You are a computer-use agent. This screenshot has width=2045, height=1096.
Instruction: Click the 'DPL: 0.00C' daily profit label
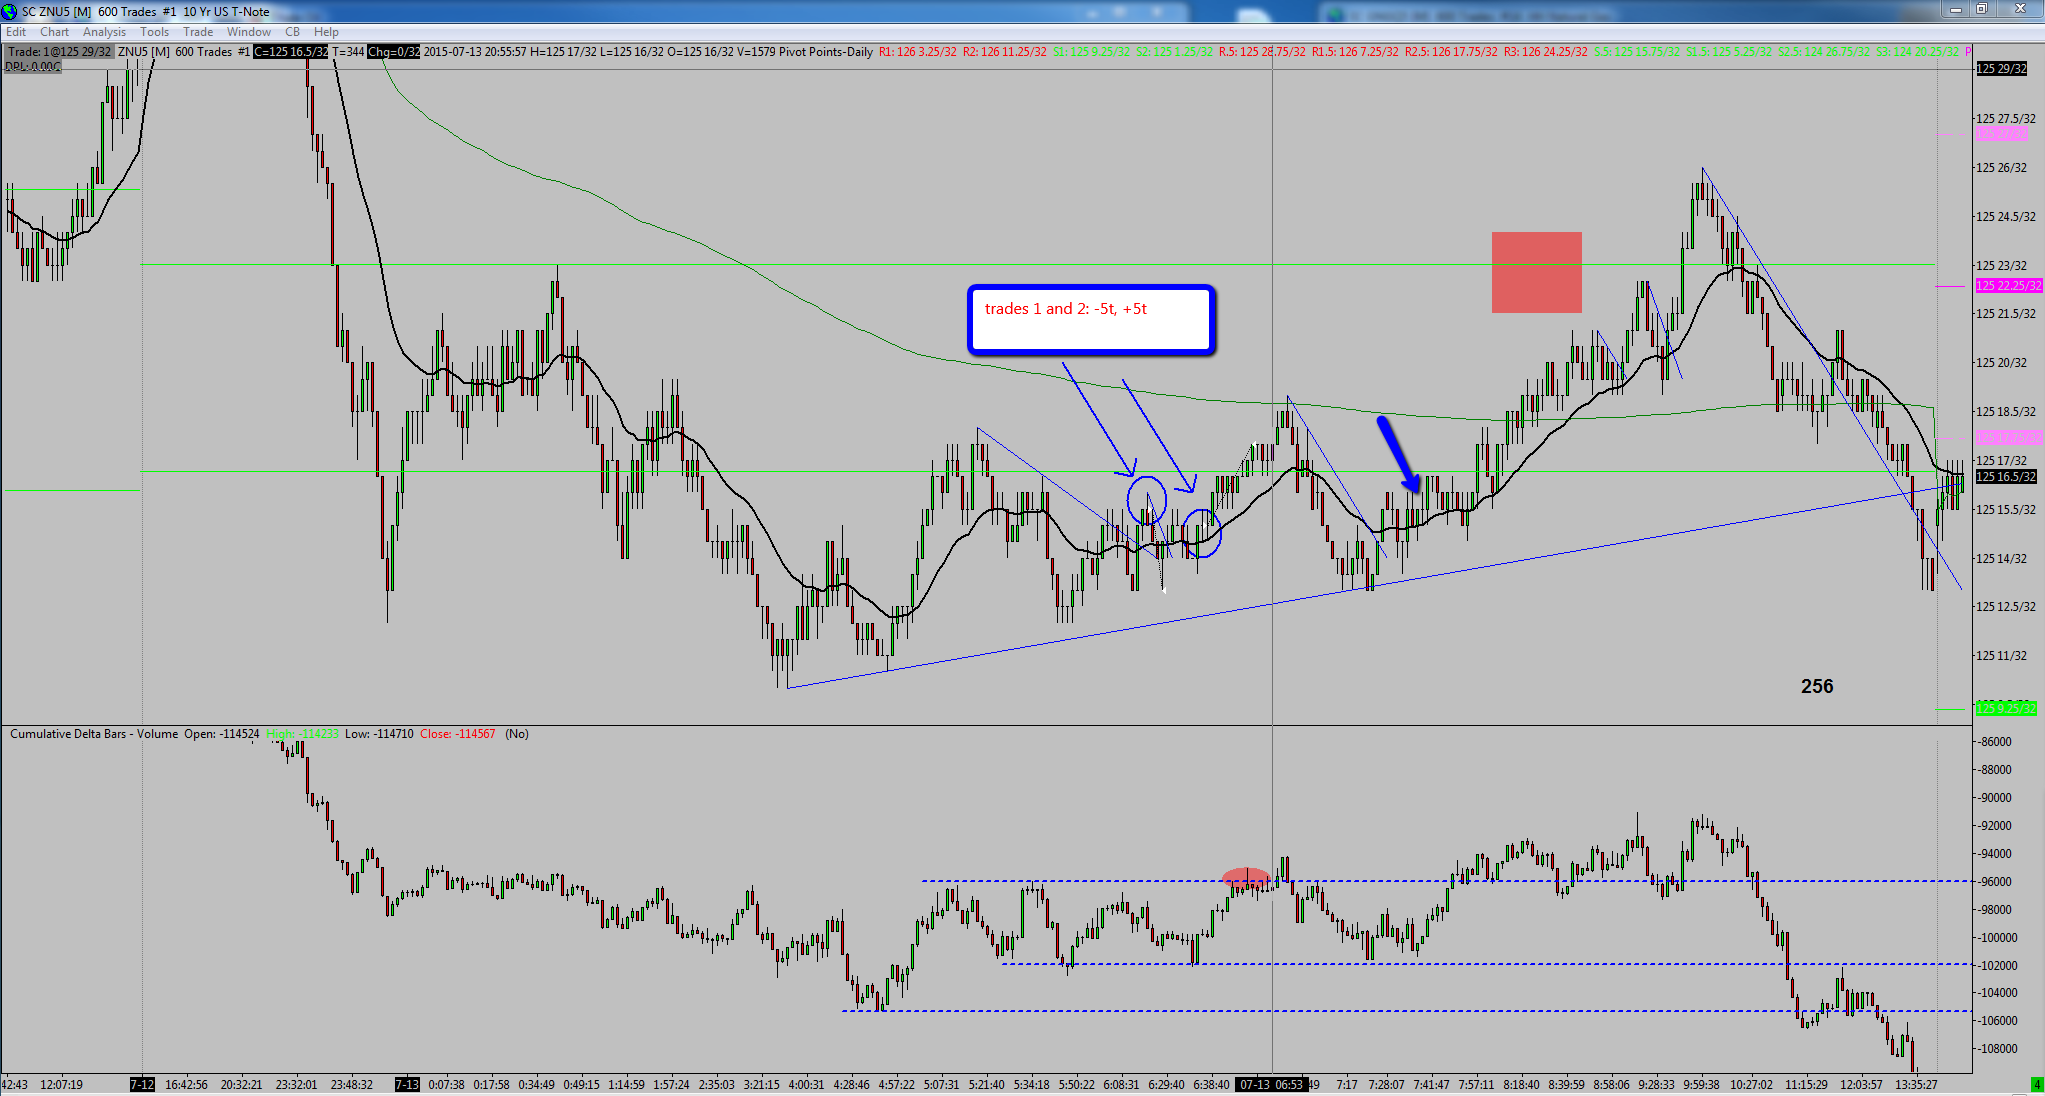pos(33,66)
